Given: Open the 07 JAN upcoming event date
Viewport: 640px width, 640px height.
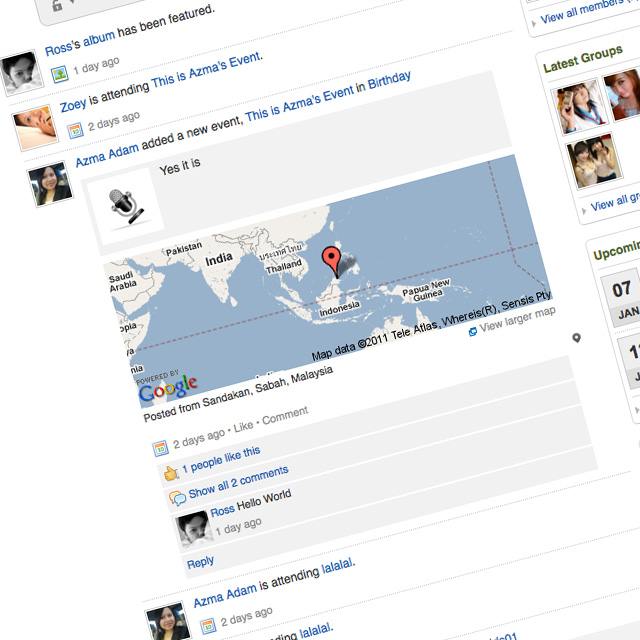Looking at the screenshot, I should point(623,298).
